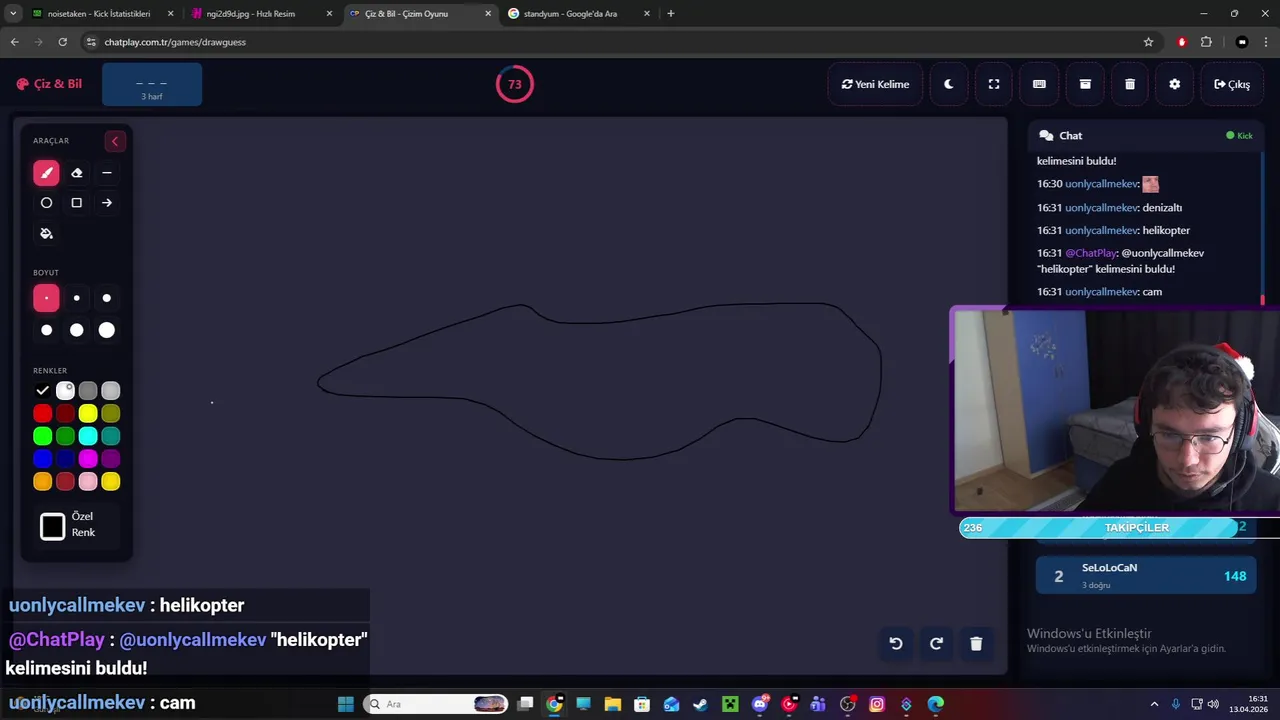Choose the smallest brush size
The width and height of the screenshot is (1280, 720).
(46, 298)
